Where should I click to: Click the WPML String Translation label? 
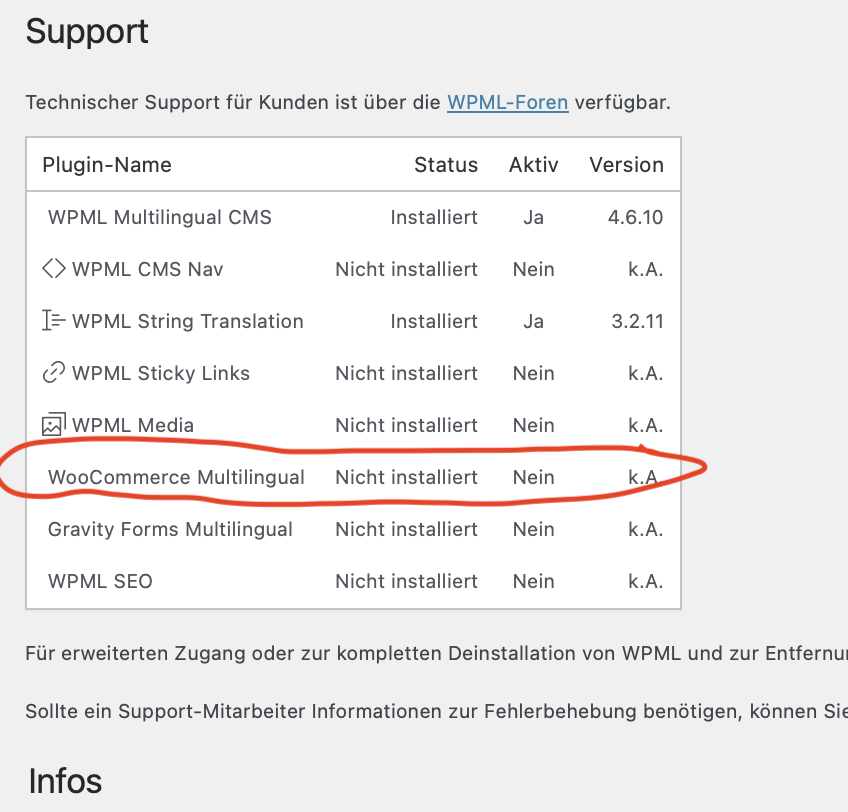click(x=188, y=321)
